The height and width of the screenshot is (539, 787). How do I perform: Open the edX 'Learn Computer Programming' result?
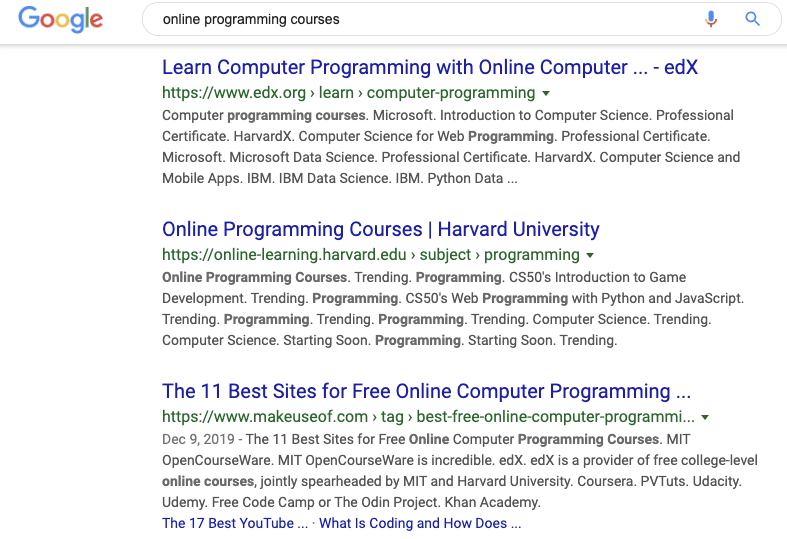[430, 67]
